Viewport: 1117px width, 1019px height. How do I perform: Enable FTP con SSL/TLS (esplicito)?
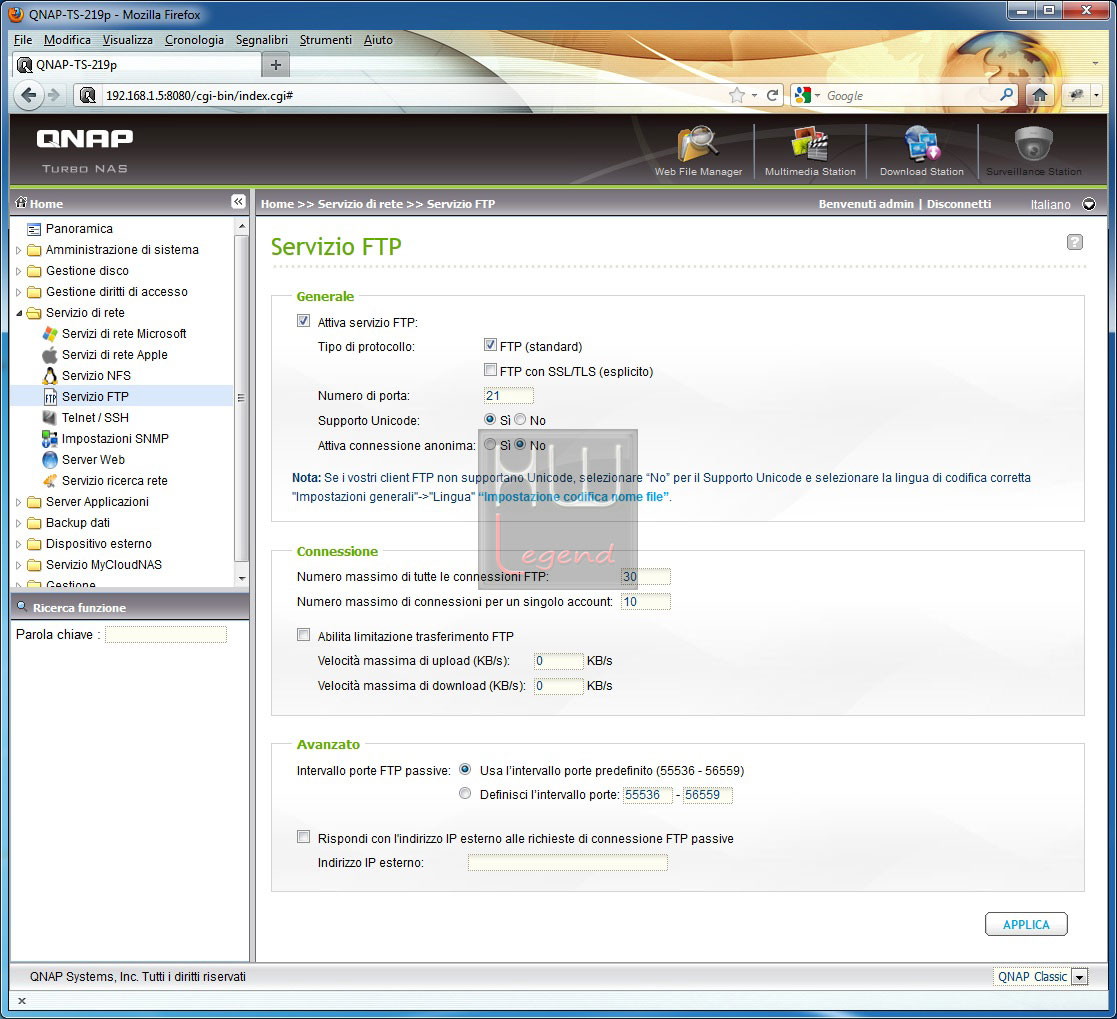490,370
